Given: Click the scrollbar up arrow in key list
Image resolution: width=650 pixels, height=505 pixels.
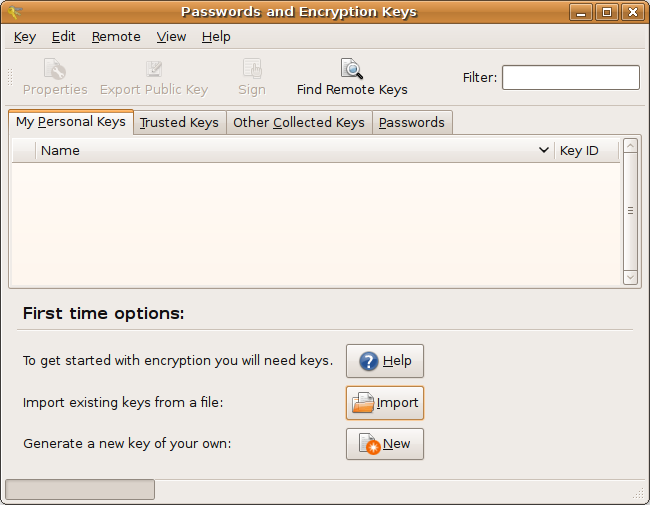Looking at the screenshot, I should tap(630, 146).
